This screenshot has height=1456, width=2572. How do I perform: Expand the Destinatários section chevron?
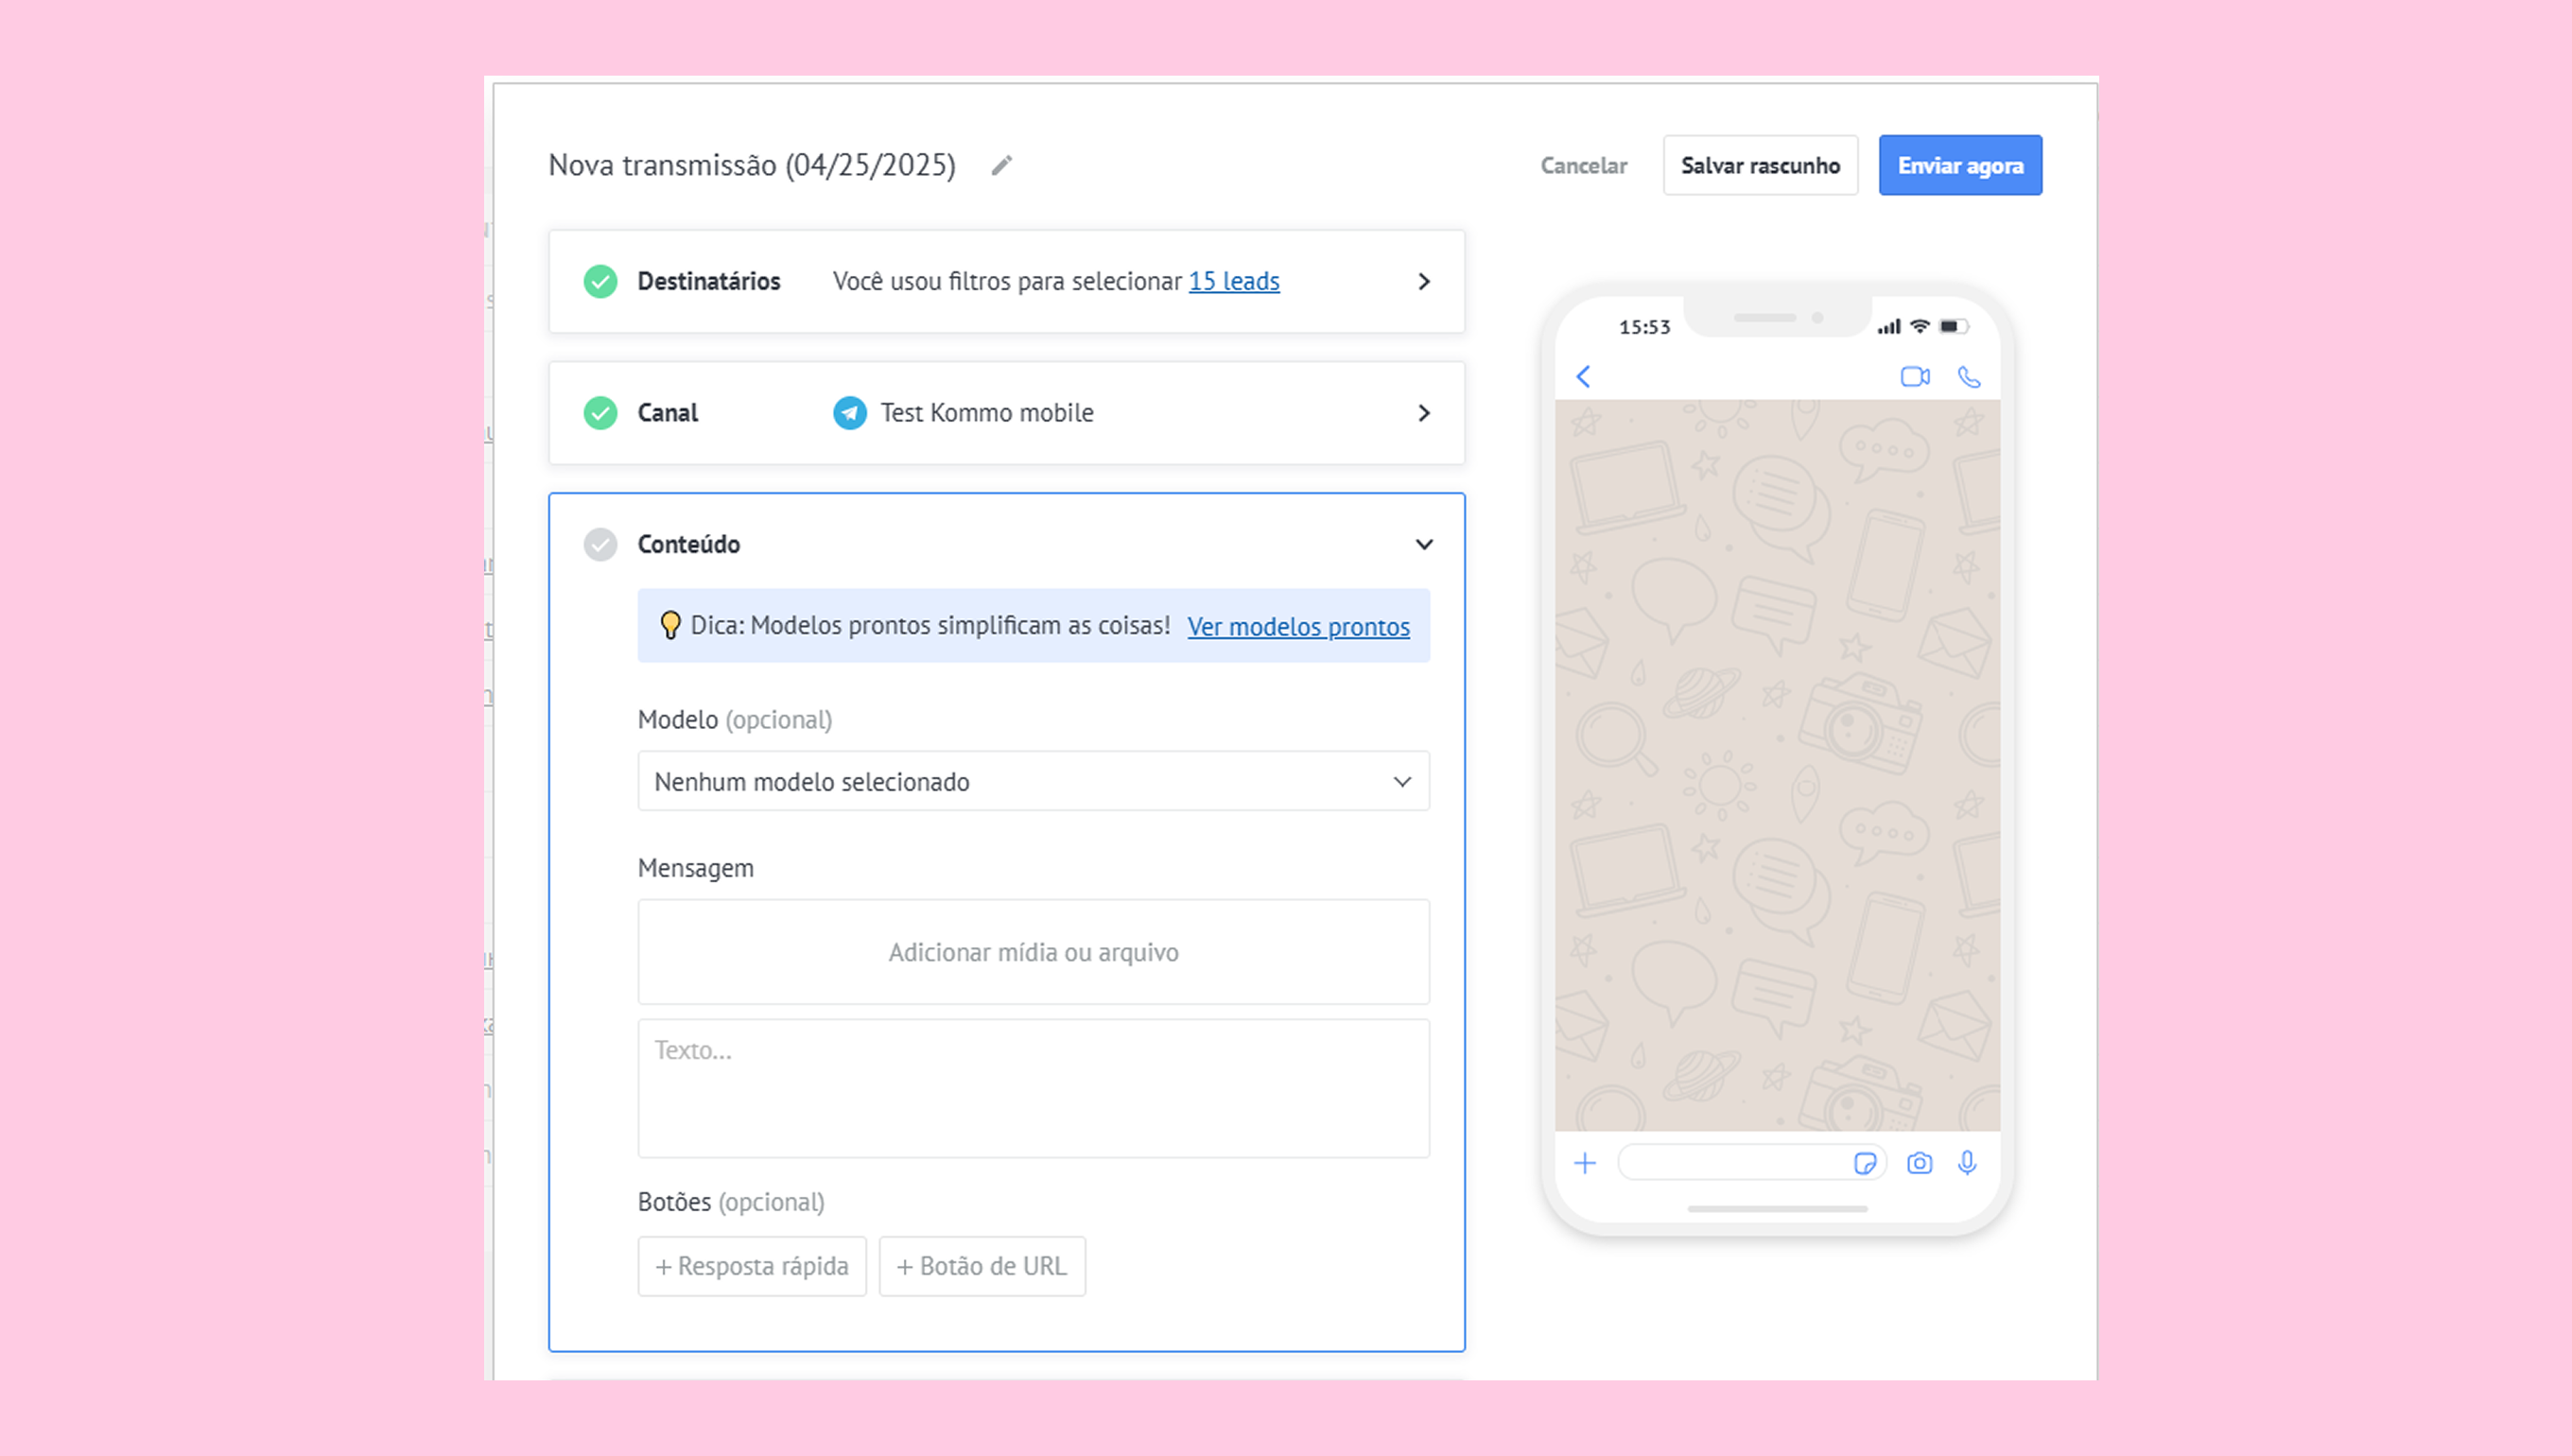point(1424,282)
